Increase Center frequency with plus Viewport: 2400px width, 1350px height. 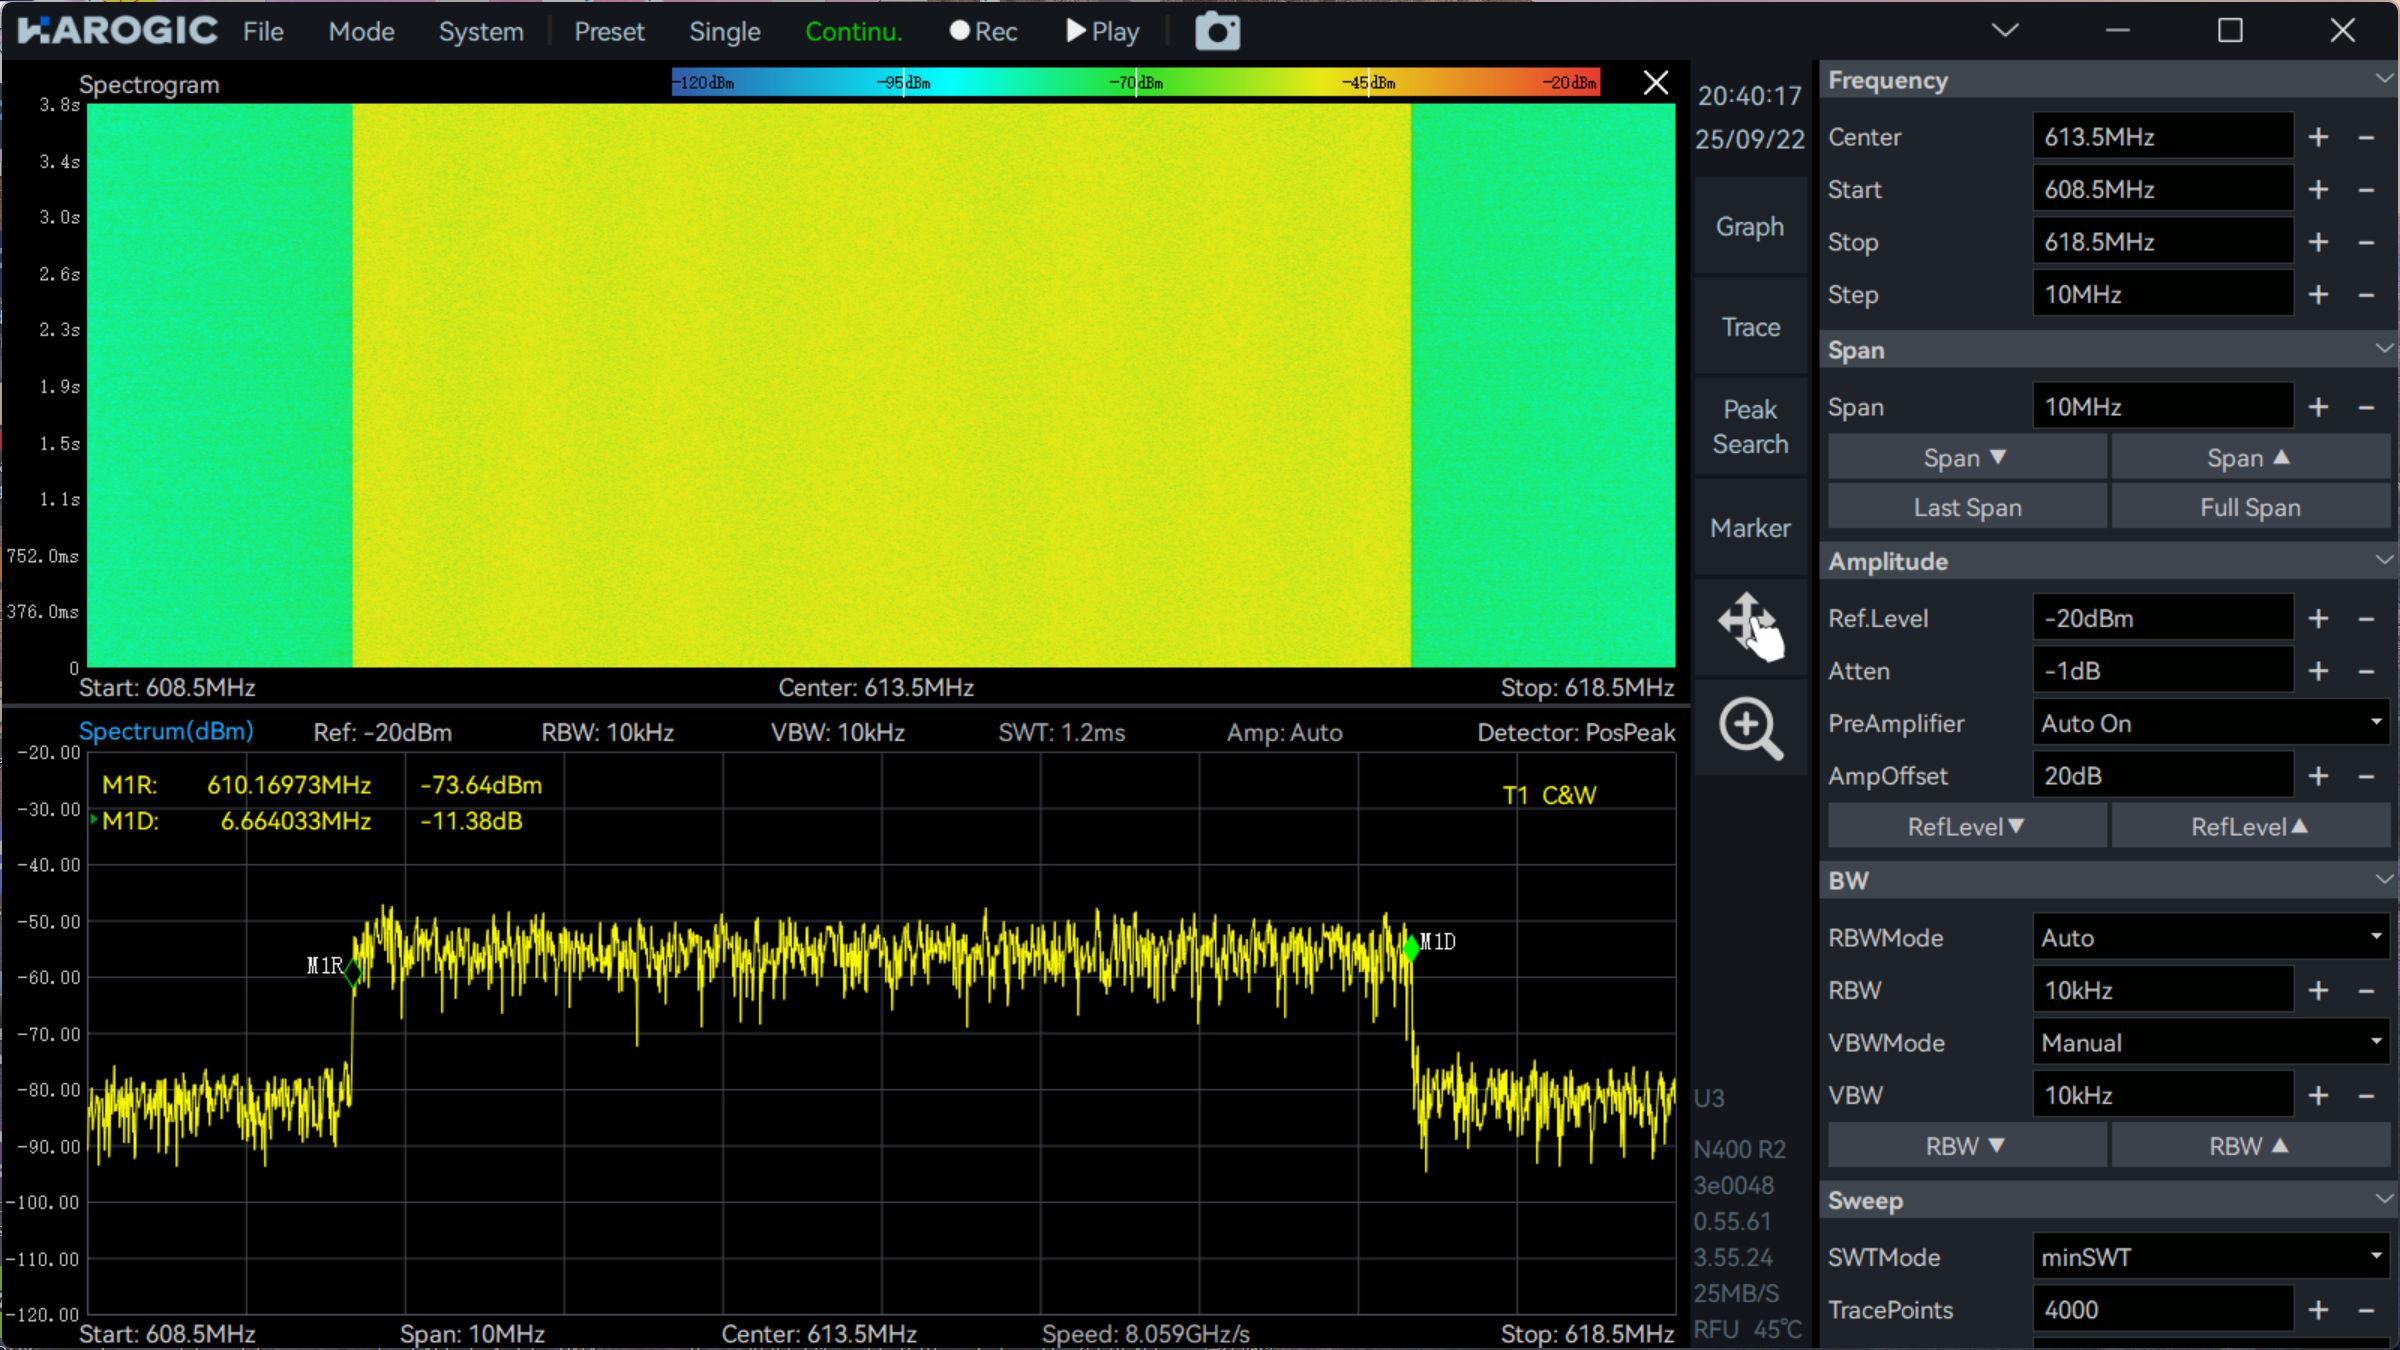click(2318, 137)
